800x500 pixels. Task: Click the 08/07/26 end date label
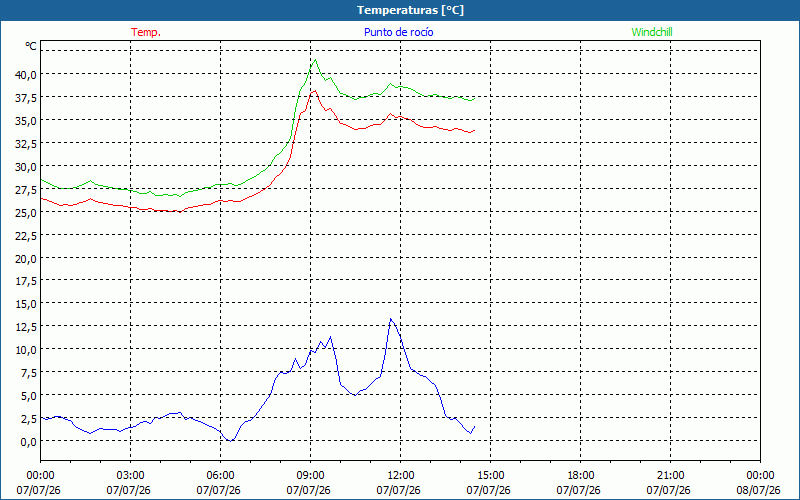[758, 490]
